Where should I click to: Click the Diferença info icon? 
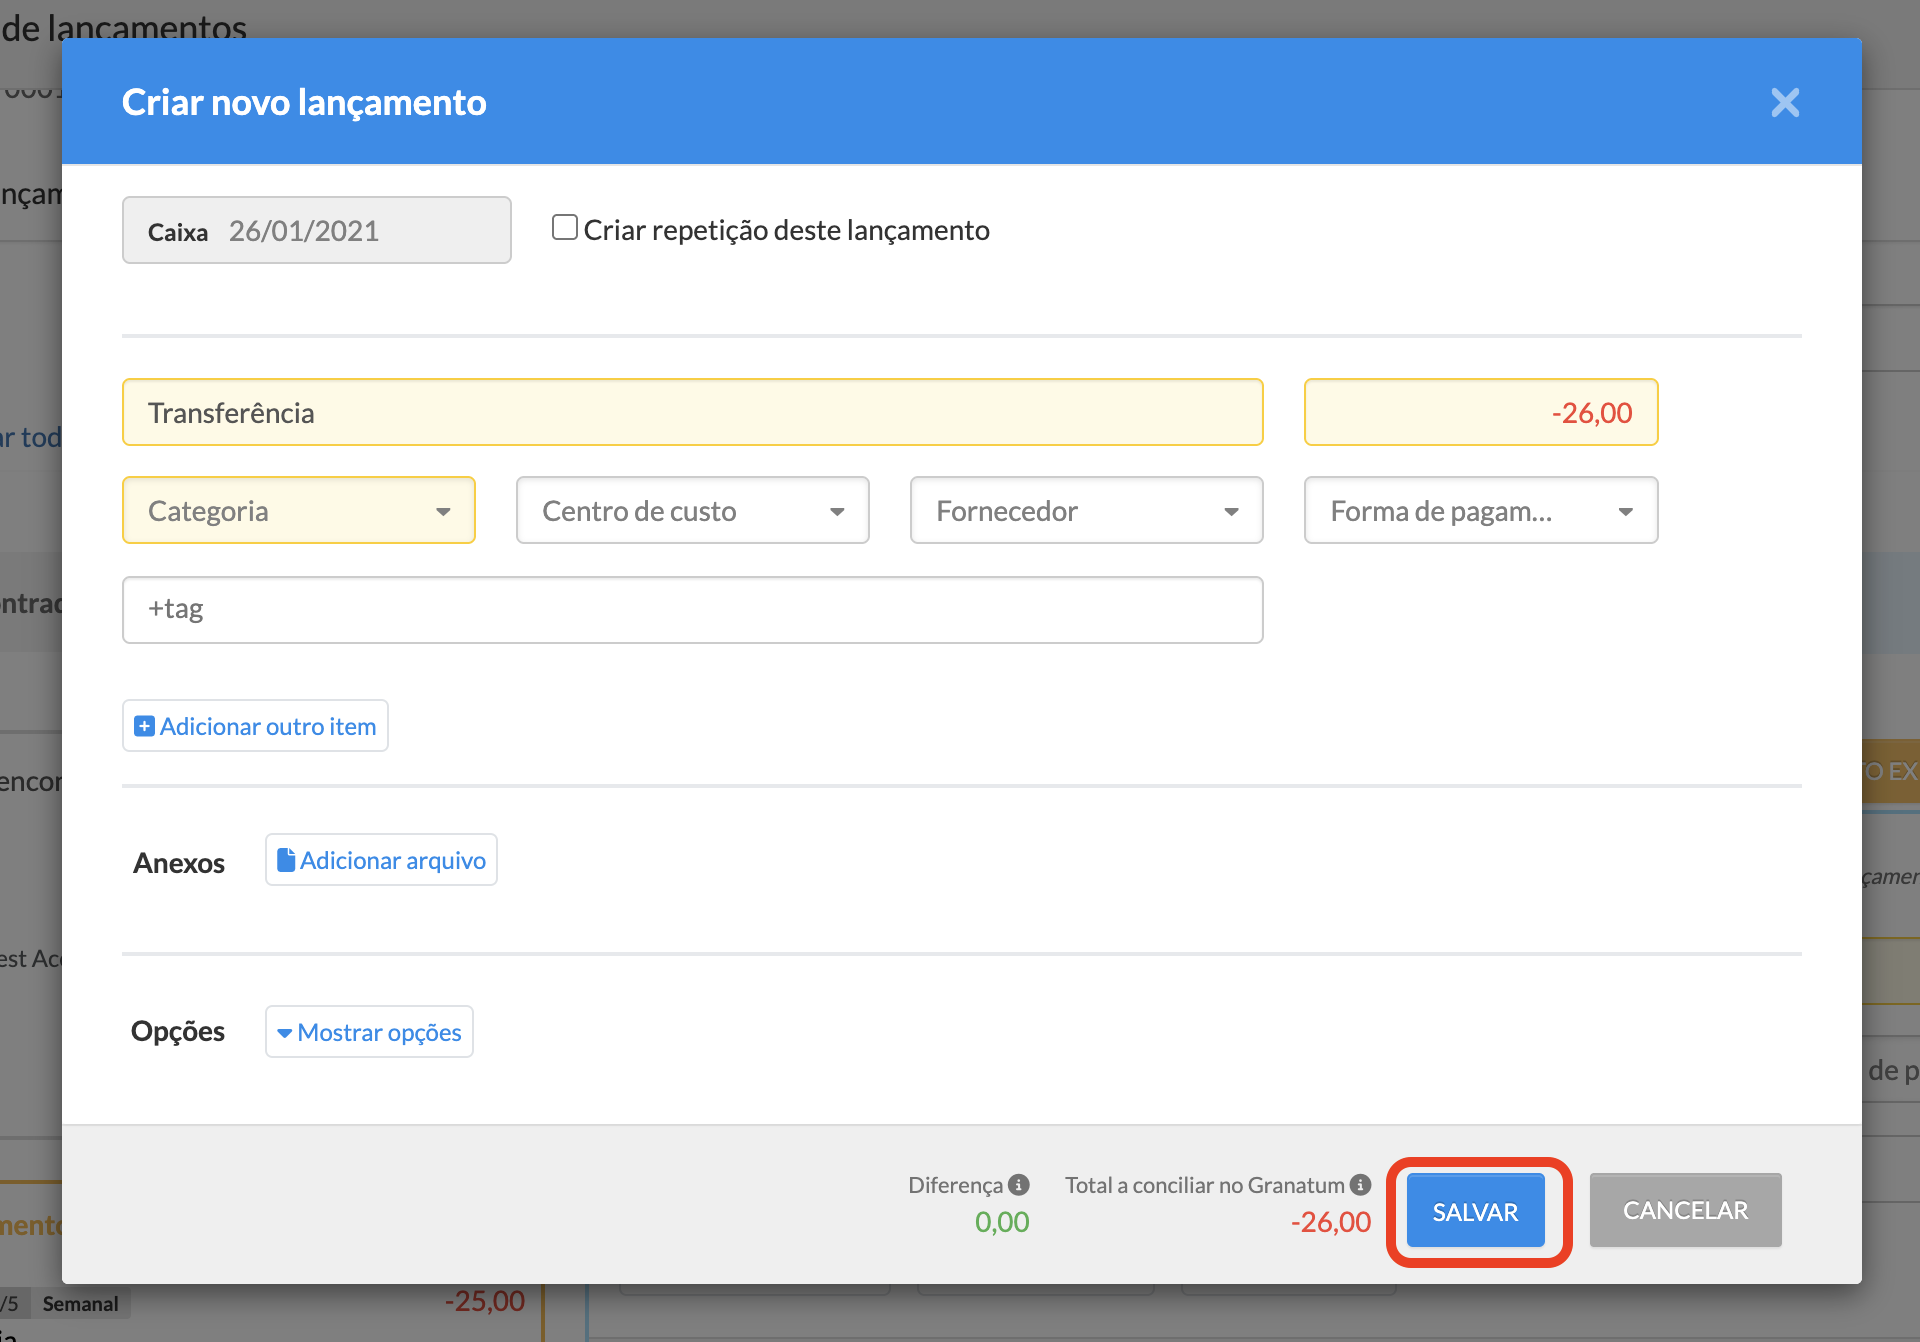(1019, 1185)
